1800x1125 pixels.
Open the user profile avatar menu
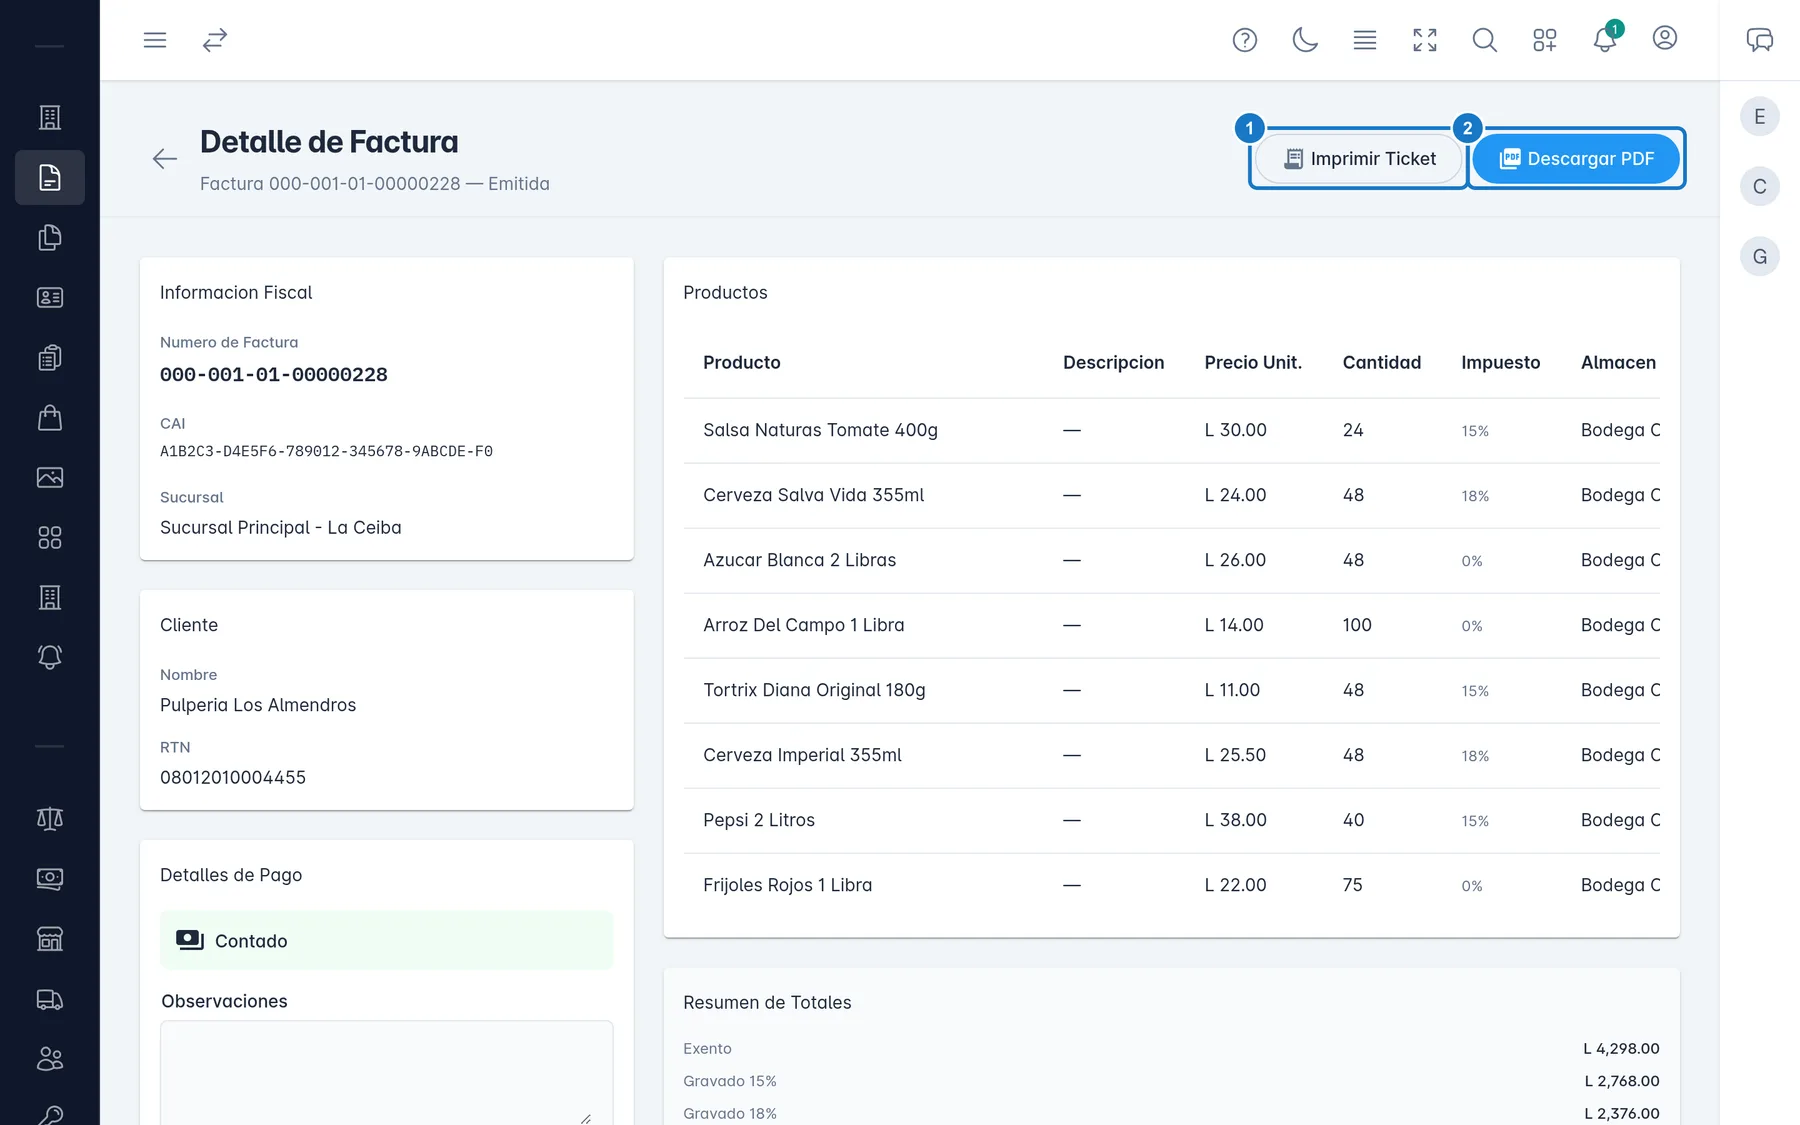click(x=1665, y=38)
